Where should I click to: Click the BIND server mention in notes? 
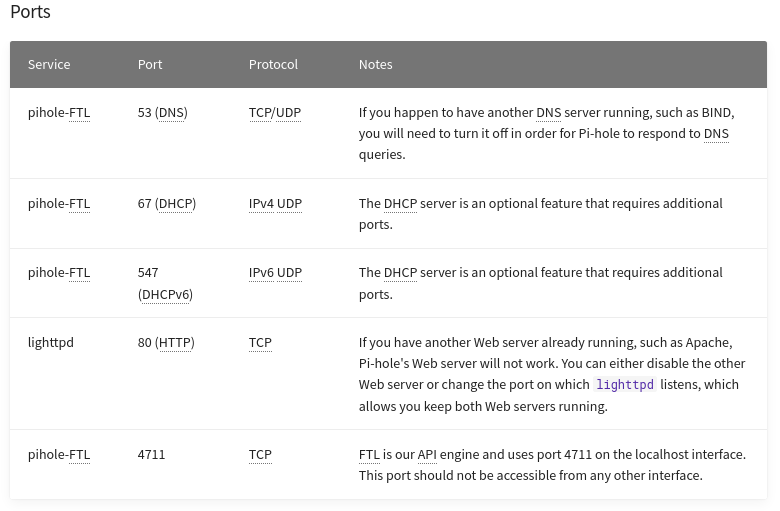716,113
